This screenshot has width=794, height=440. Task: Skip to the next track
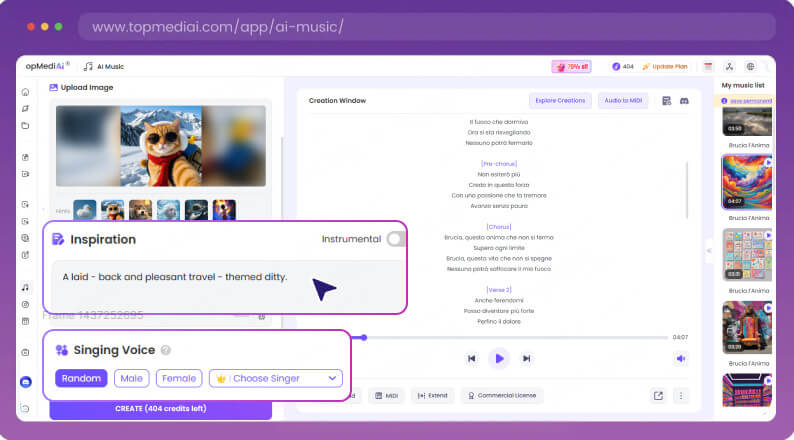[x=526, y=358]
